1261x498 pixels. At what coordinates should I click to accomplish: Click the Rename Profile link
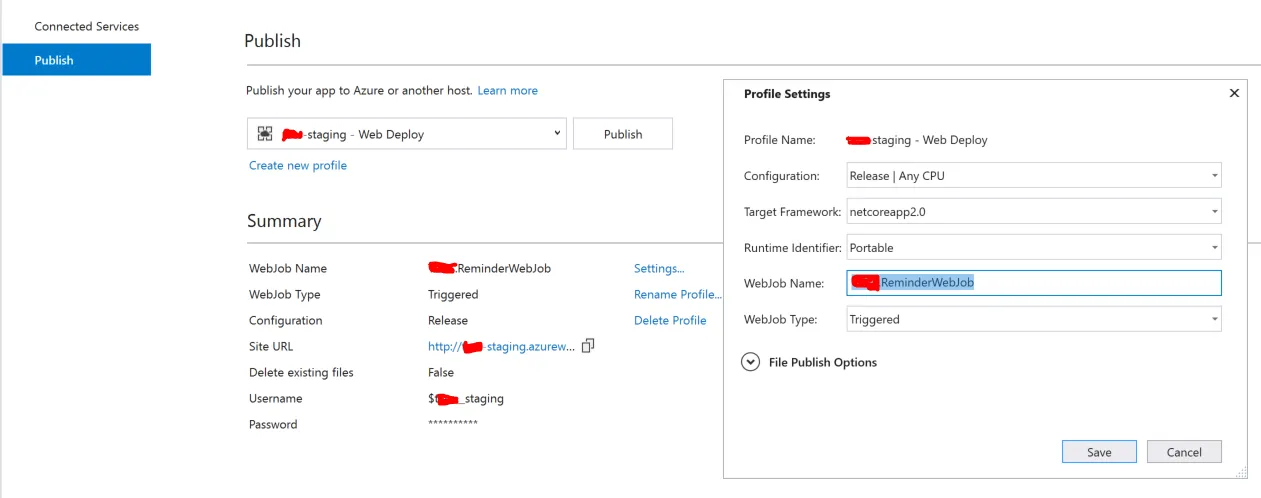(x=676, y=294)
